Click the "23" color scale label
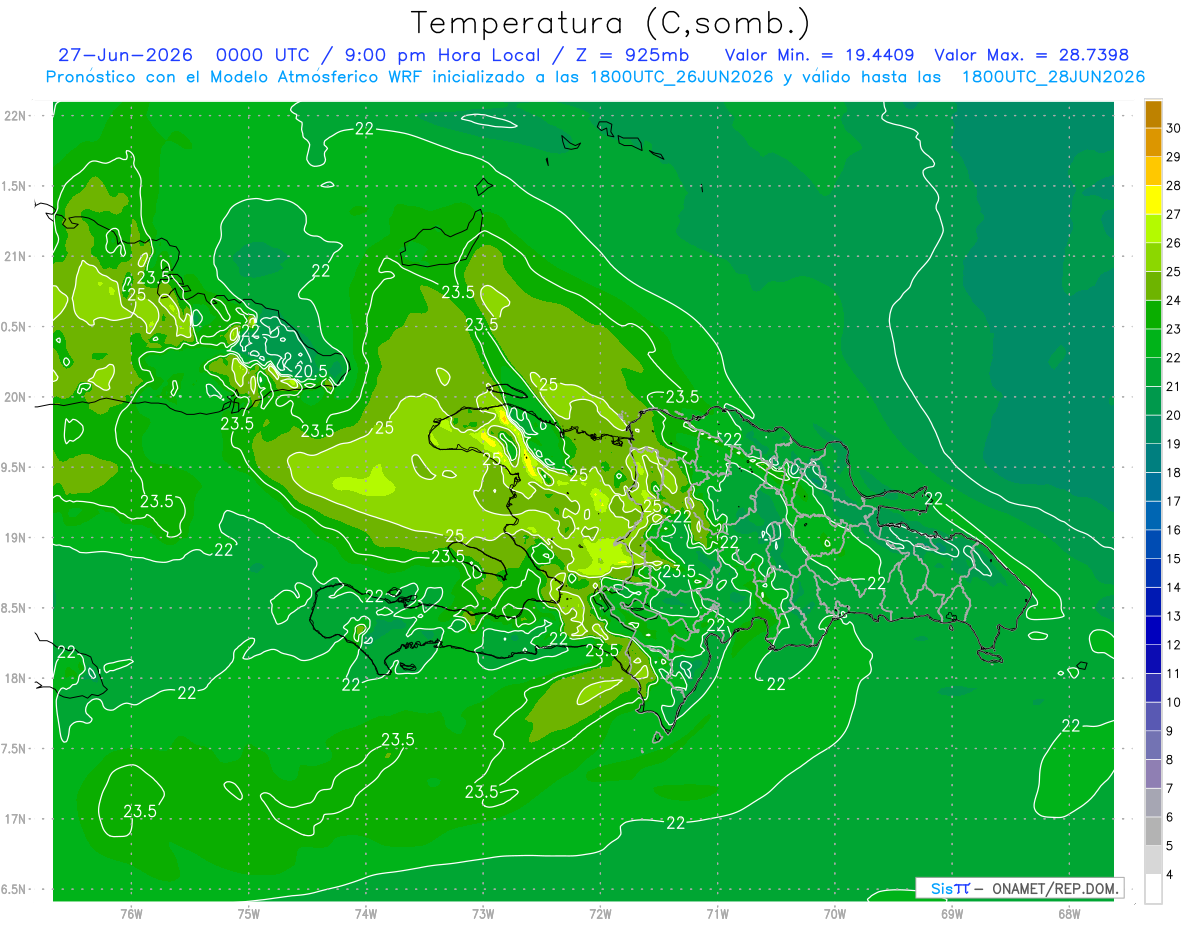The width and height of the screenshot is (1200, 927). [1174, 329]
